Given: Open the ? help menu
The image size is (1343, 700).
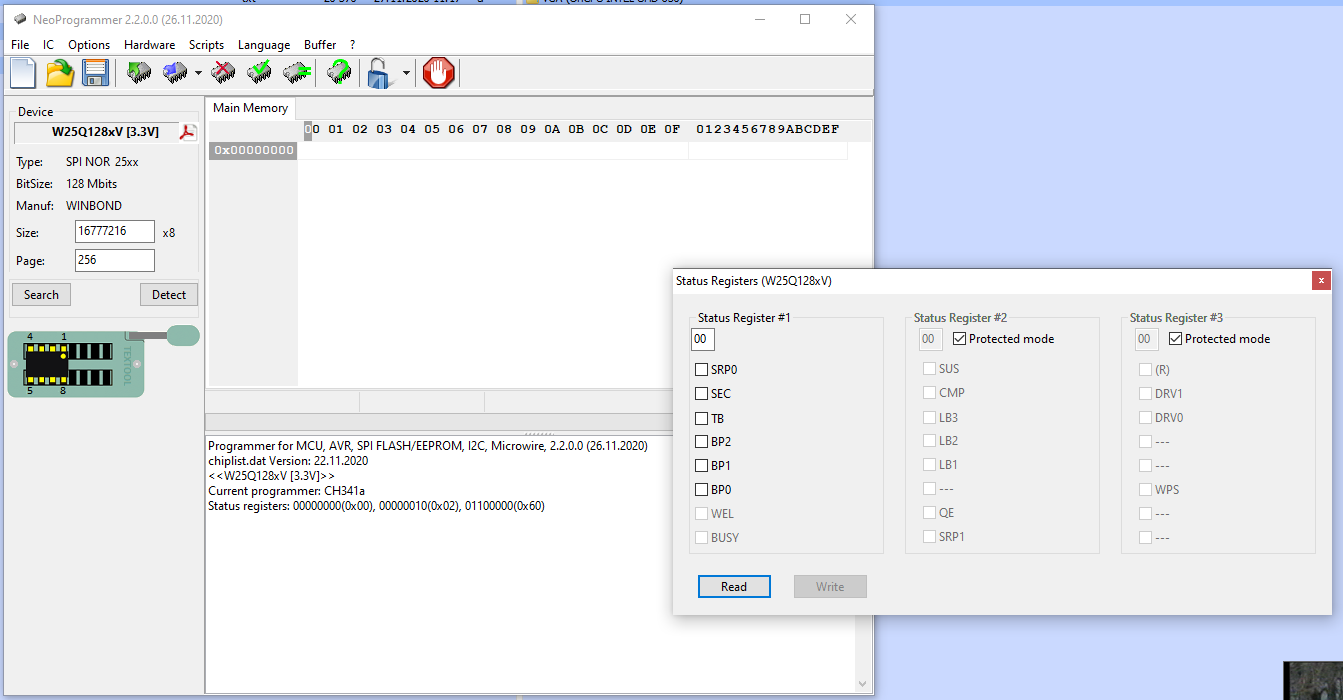Looking at the screenshot, I should click(352, 45).
